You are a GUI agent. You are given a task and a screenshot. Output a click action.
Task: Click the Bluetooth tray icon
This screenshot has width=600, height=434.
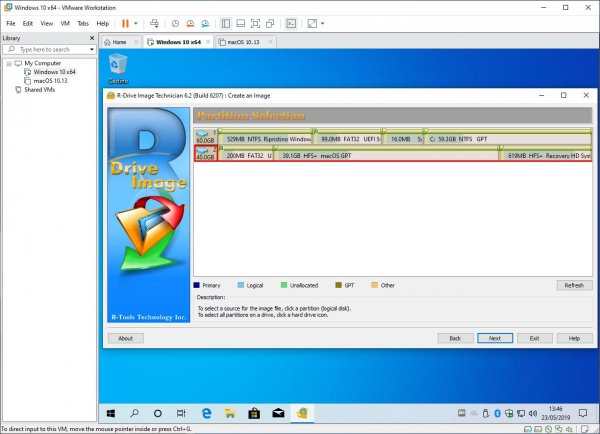[x=497, y=413]
